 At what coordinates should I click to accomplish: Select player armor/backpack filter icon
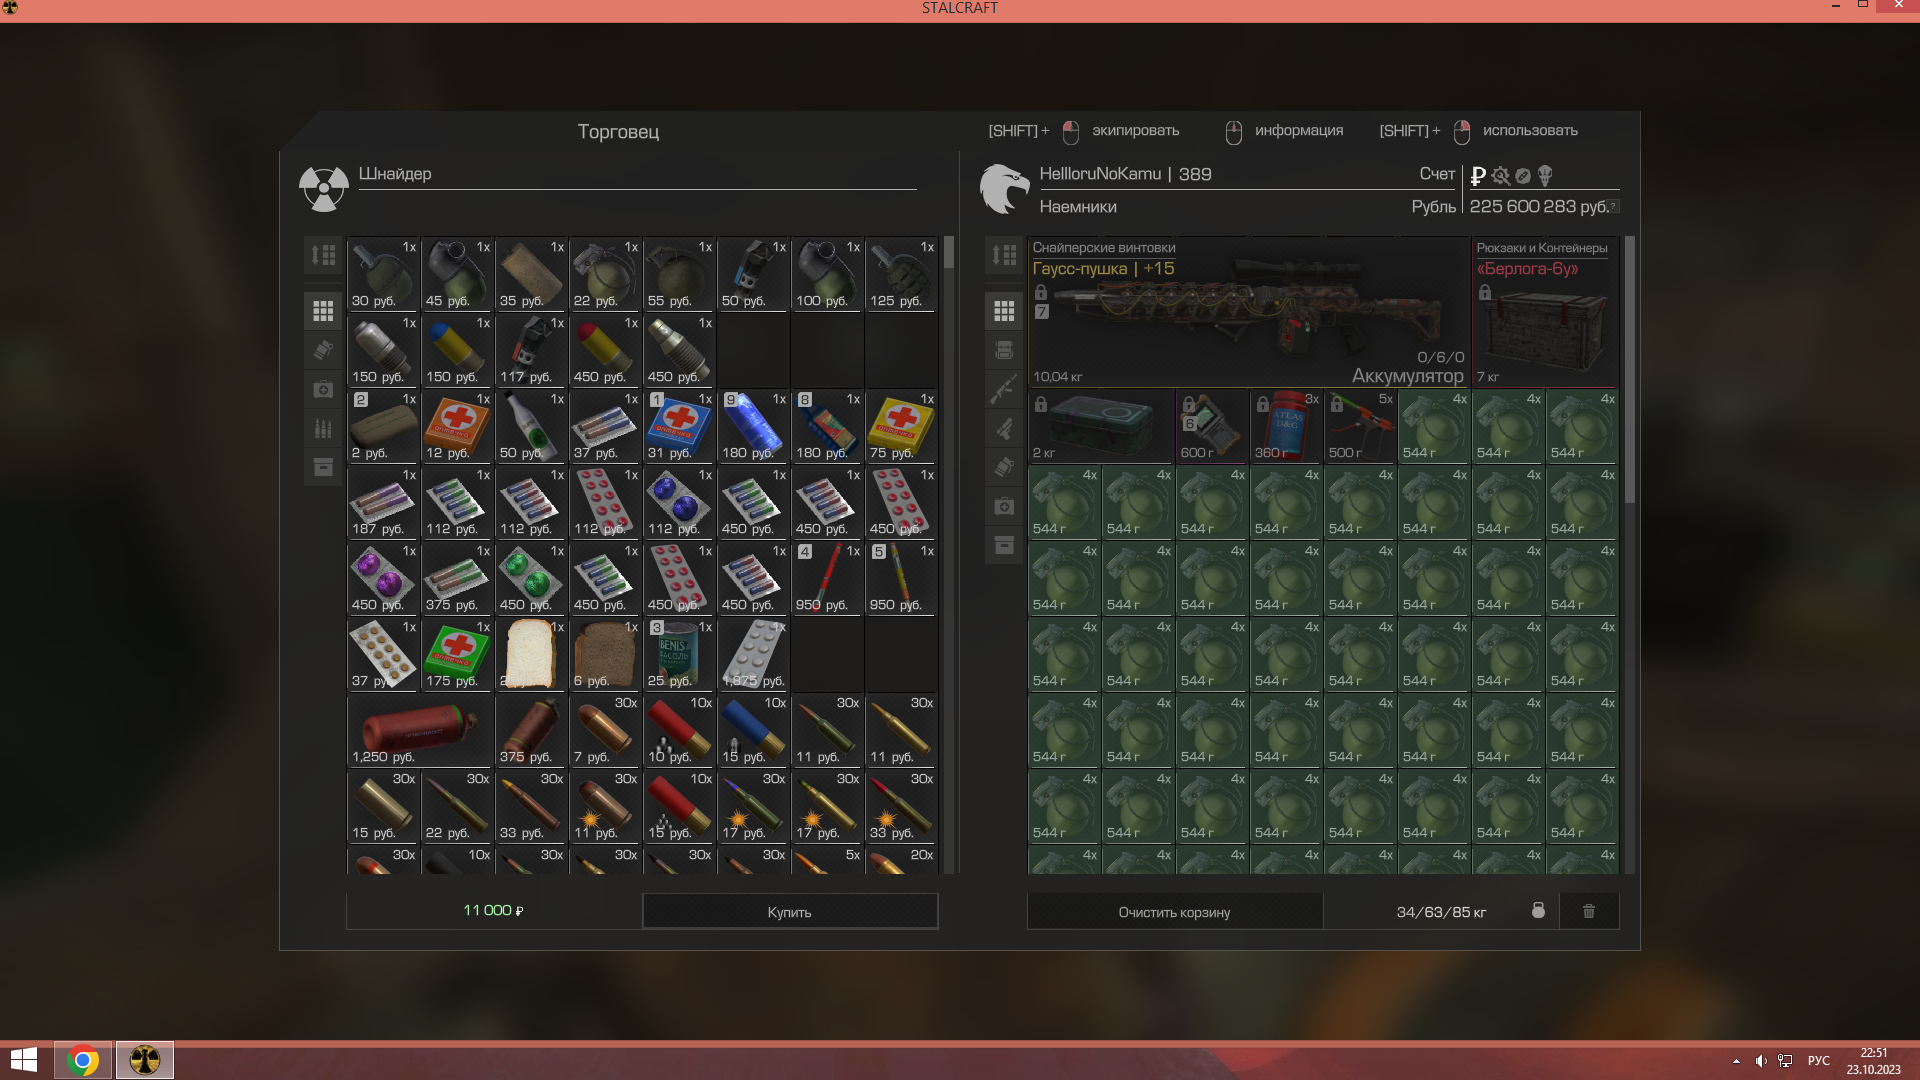1004,350
